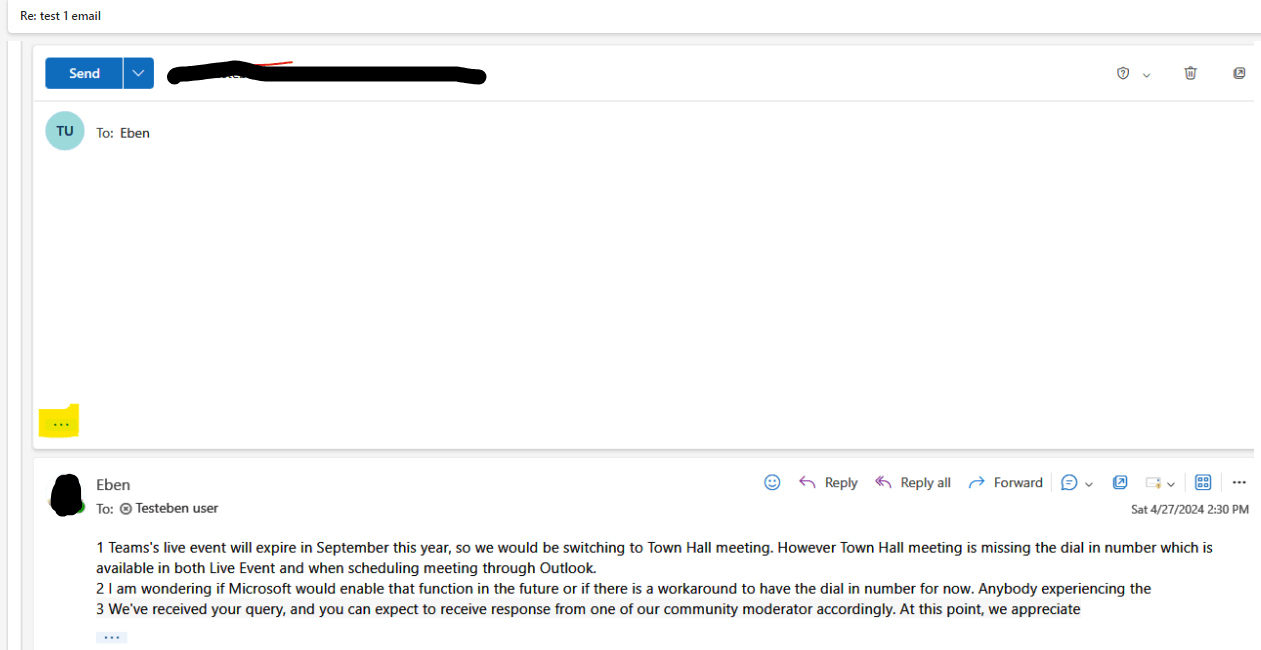The width and height of the screenshot is (1261, 650).
Task: Open more actions for Eben's message
Action: coord(1239,482)
